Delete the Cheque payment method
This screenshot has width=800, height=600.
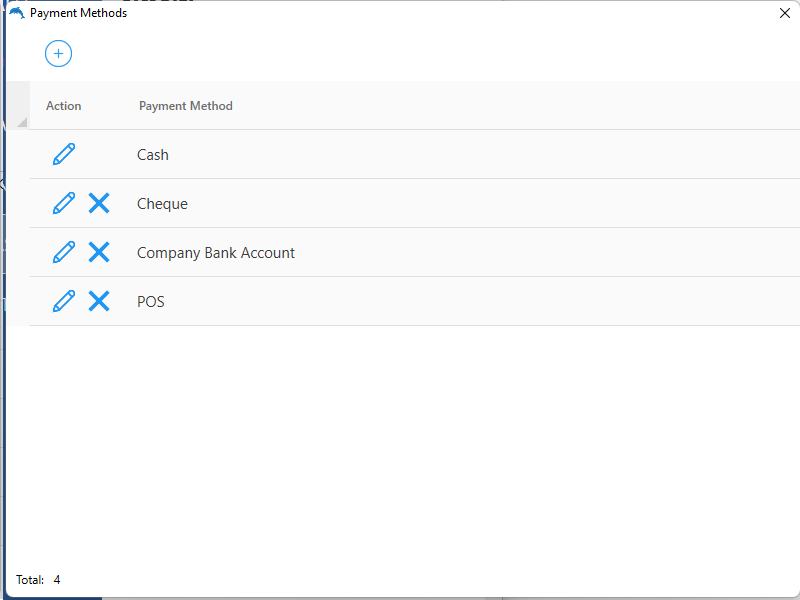(x=99, y=203)
